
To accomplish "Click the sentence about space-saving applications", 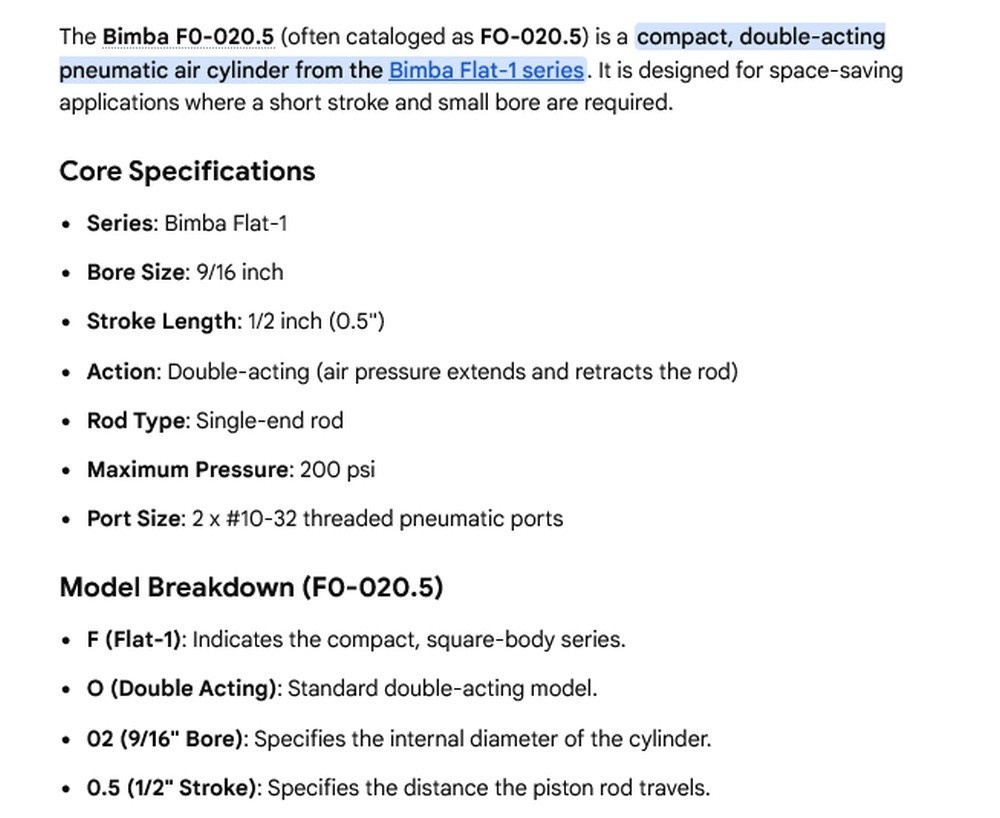I will [482, 86].
